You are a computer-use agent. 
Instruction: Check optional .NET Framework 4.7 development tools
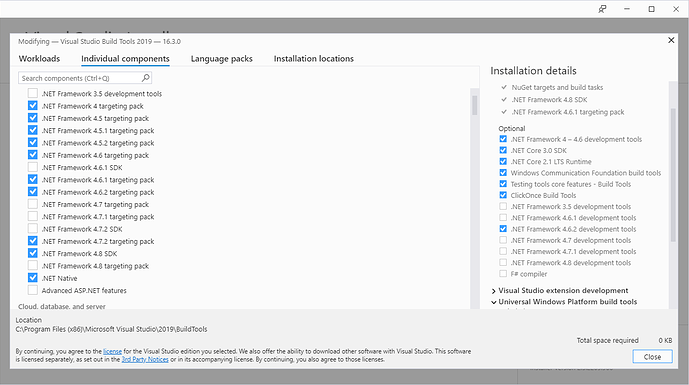point(503,240)
